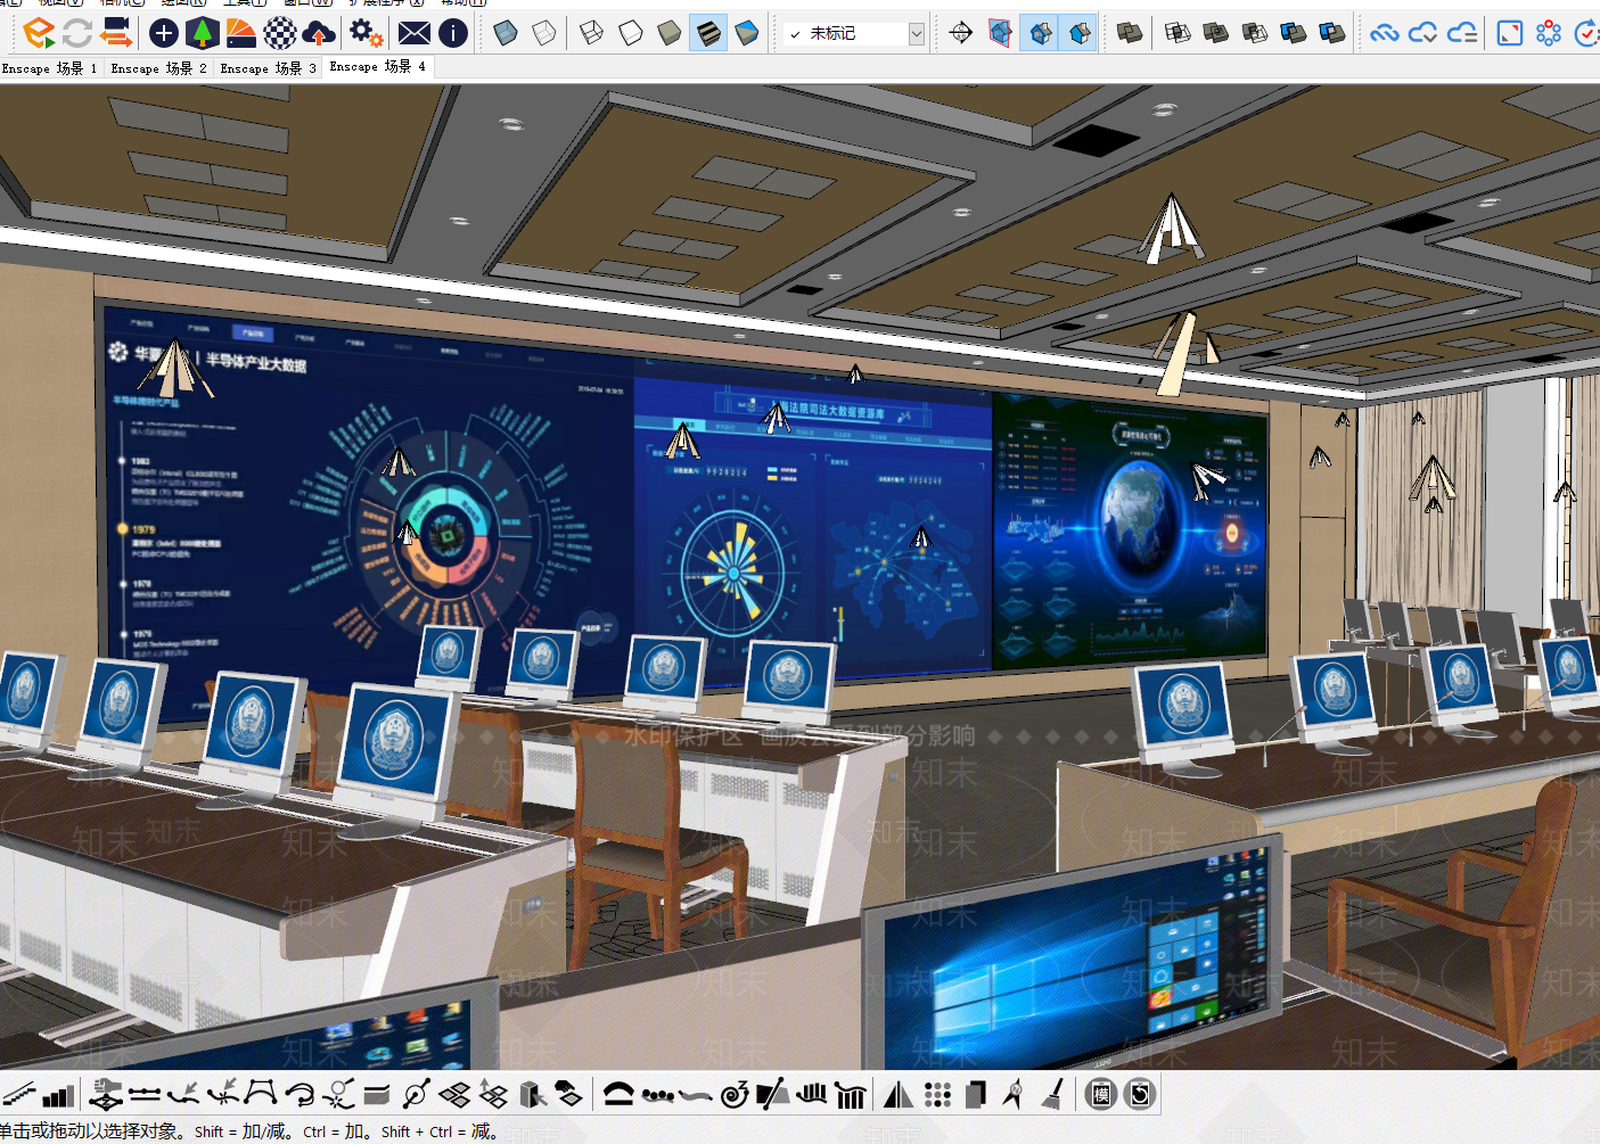Click the mirror triangles icon in bottom toolbar

tap(898, 1096)
